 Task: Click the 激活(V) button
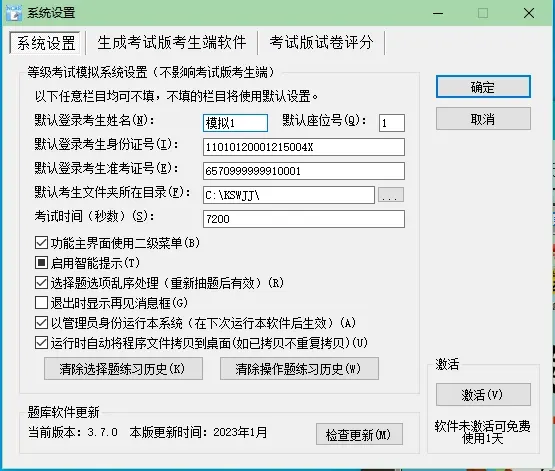point(483,395)
